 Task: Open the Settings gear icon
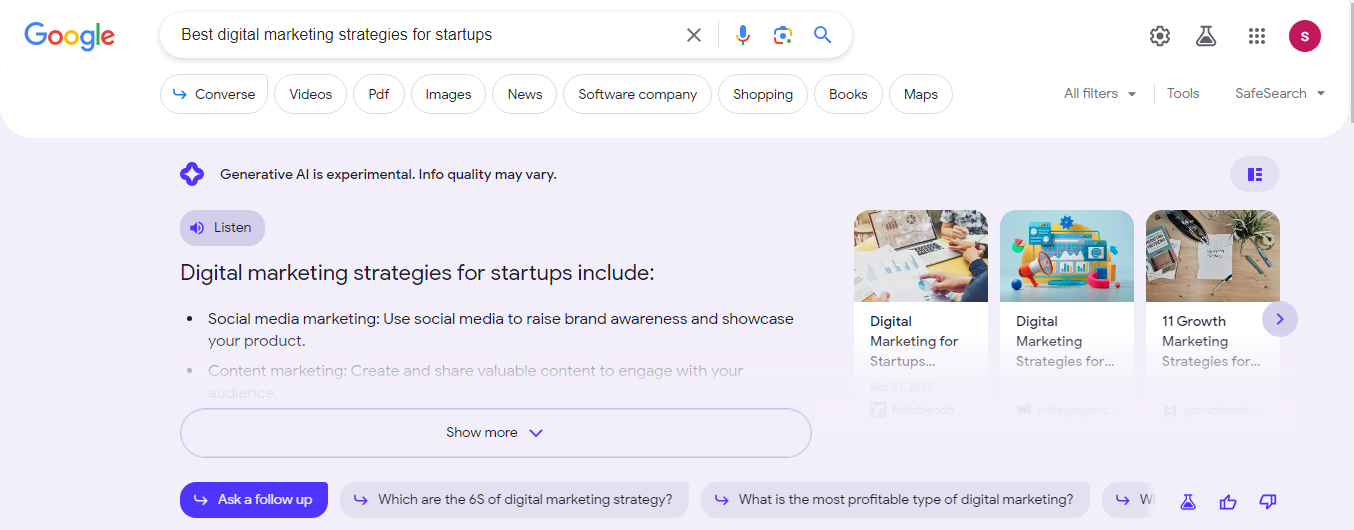[x=1159, y=36]
